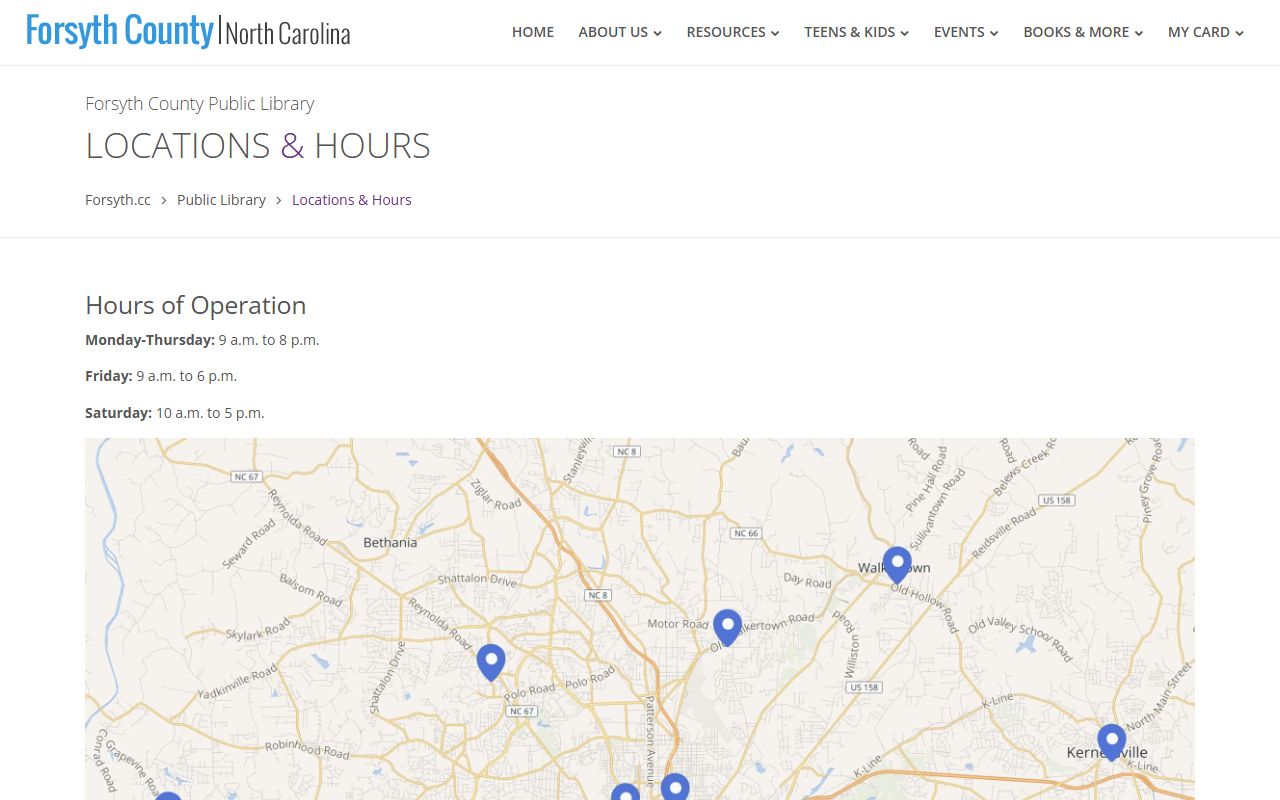Viewport: 1280px width, 800px height.
Task: Click the map pin near Polo Road
Action: (490, 662)
